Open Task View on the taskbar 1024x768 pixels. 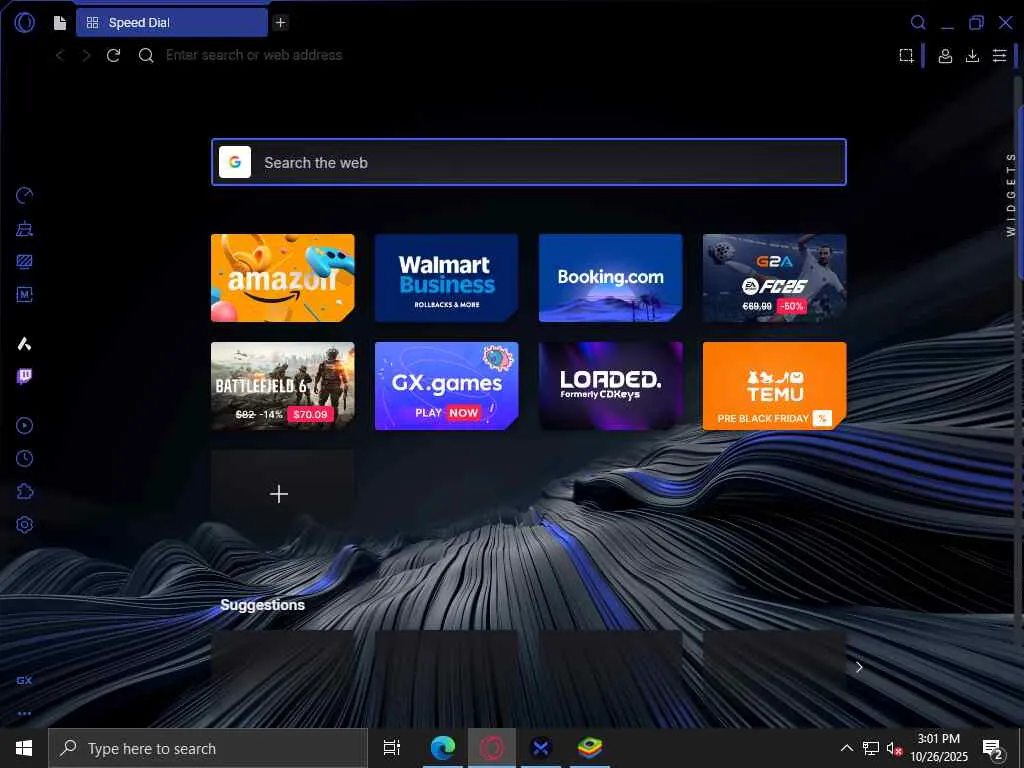click(x=392, y=748)
